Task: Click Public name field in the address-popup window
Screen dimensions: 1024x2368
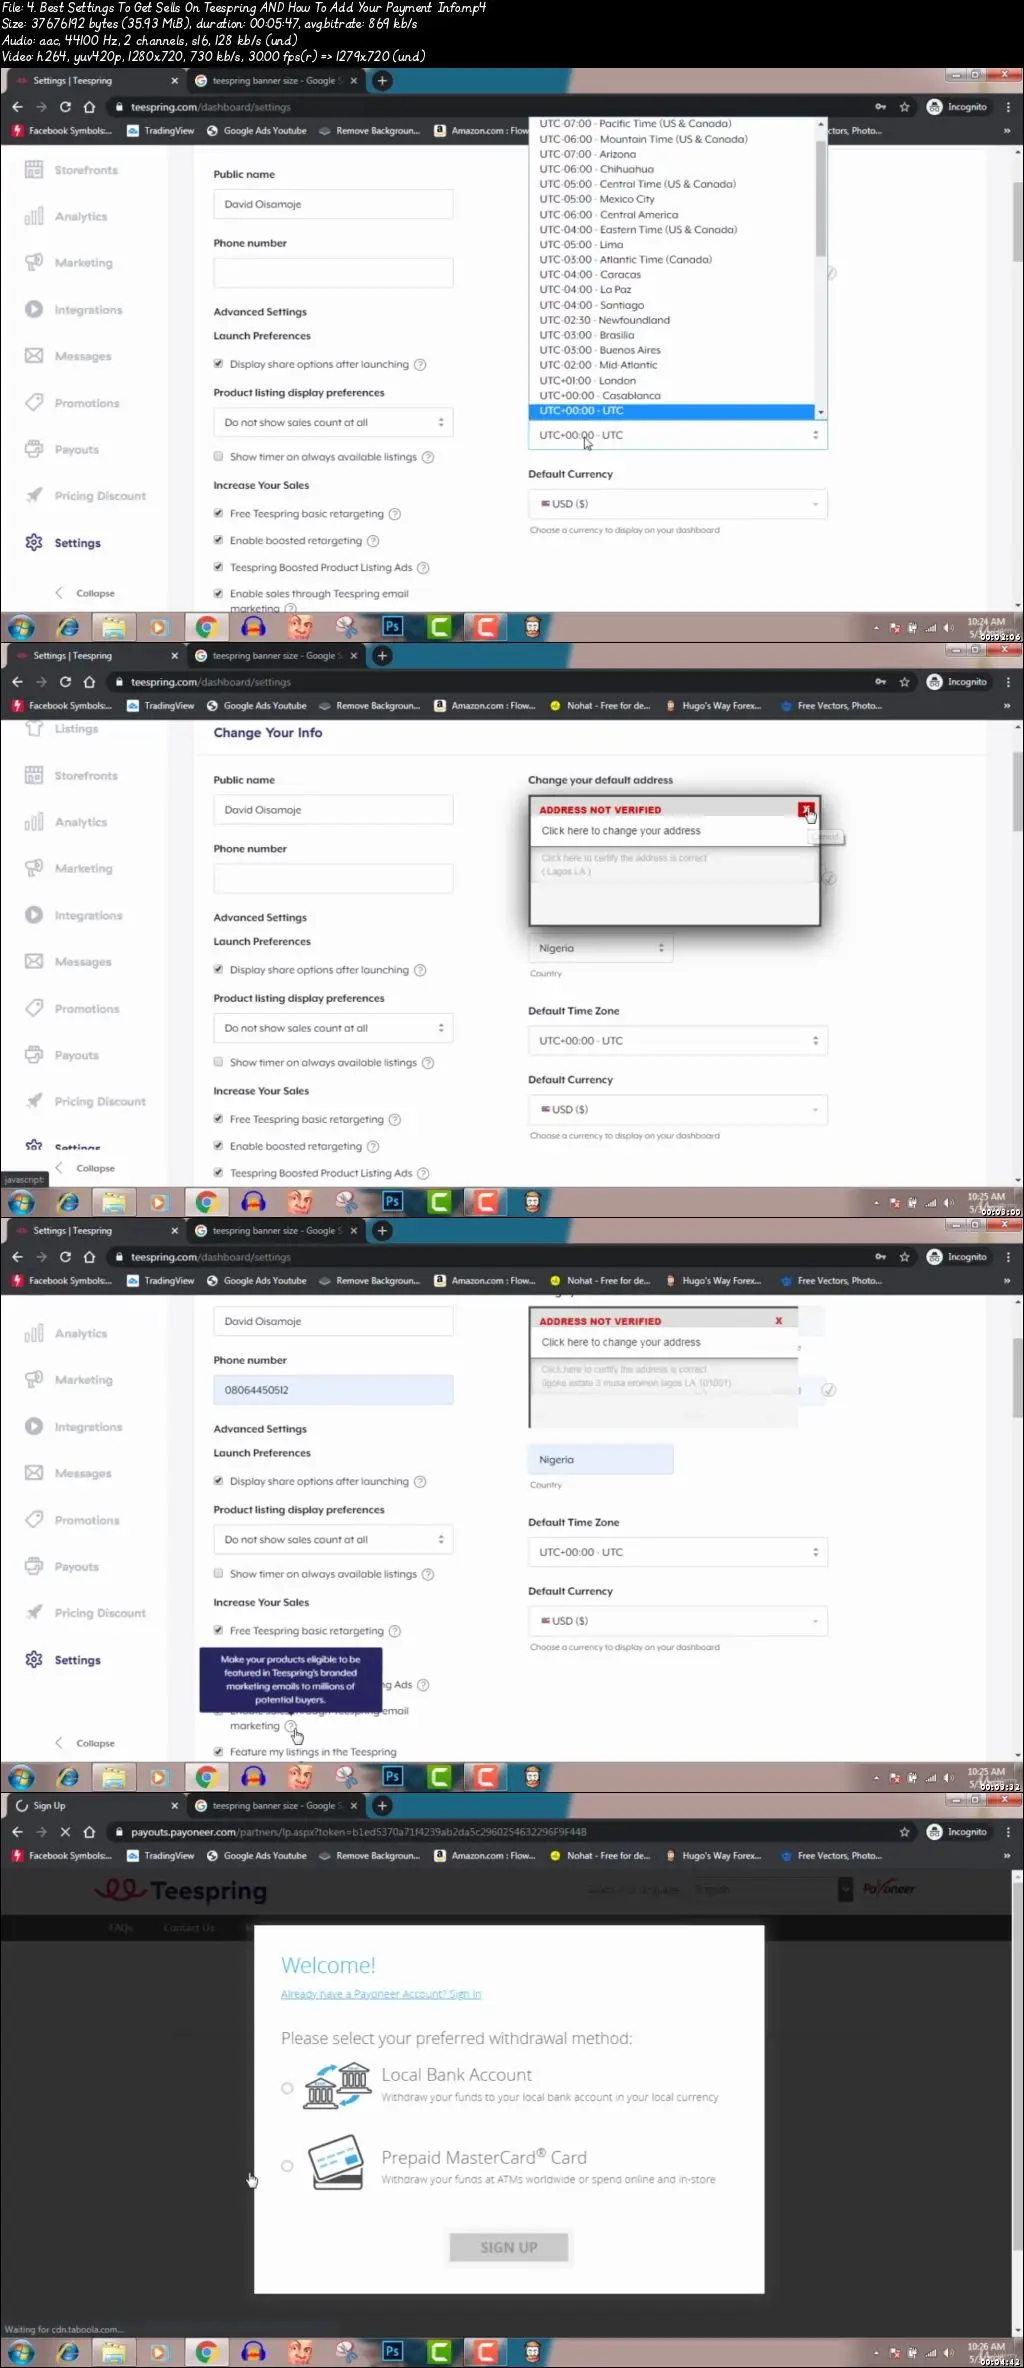Action: point(333,810)
